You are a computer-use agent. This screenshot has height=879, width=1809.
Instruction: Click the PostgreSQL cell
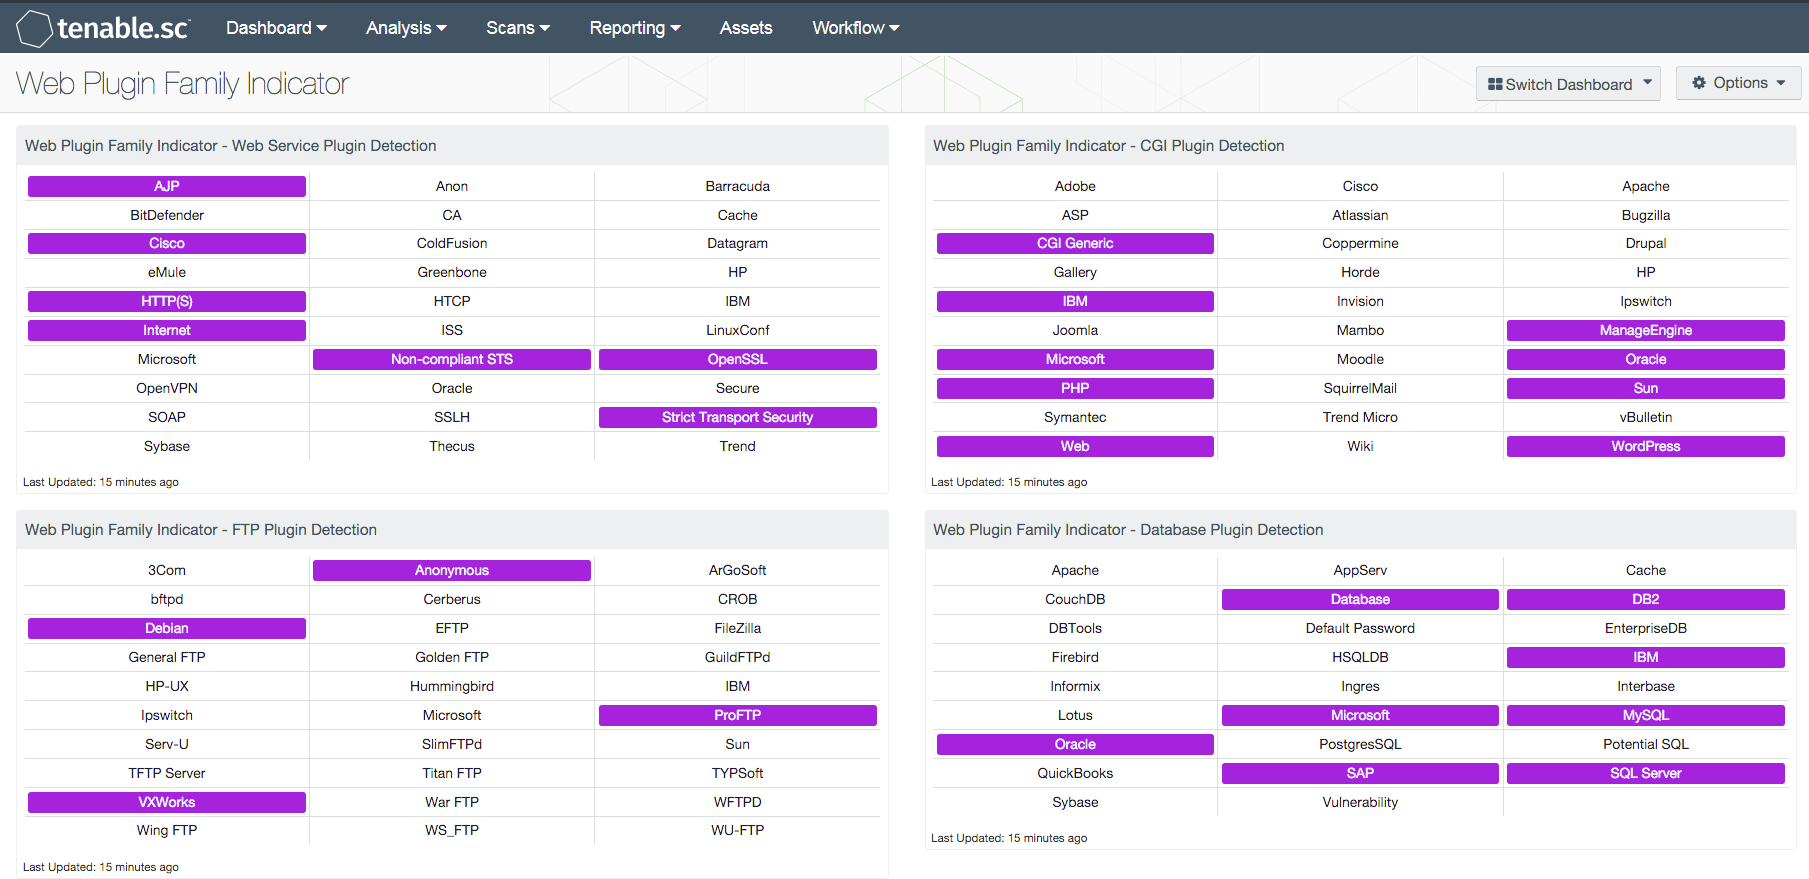pos(1360,744)
